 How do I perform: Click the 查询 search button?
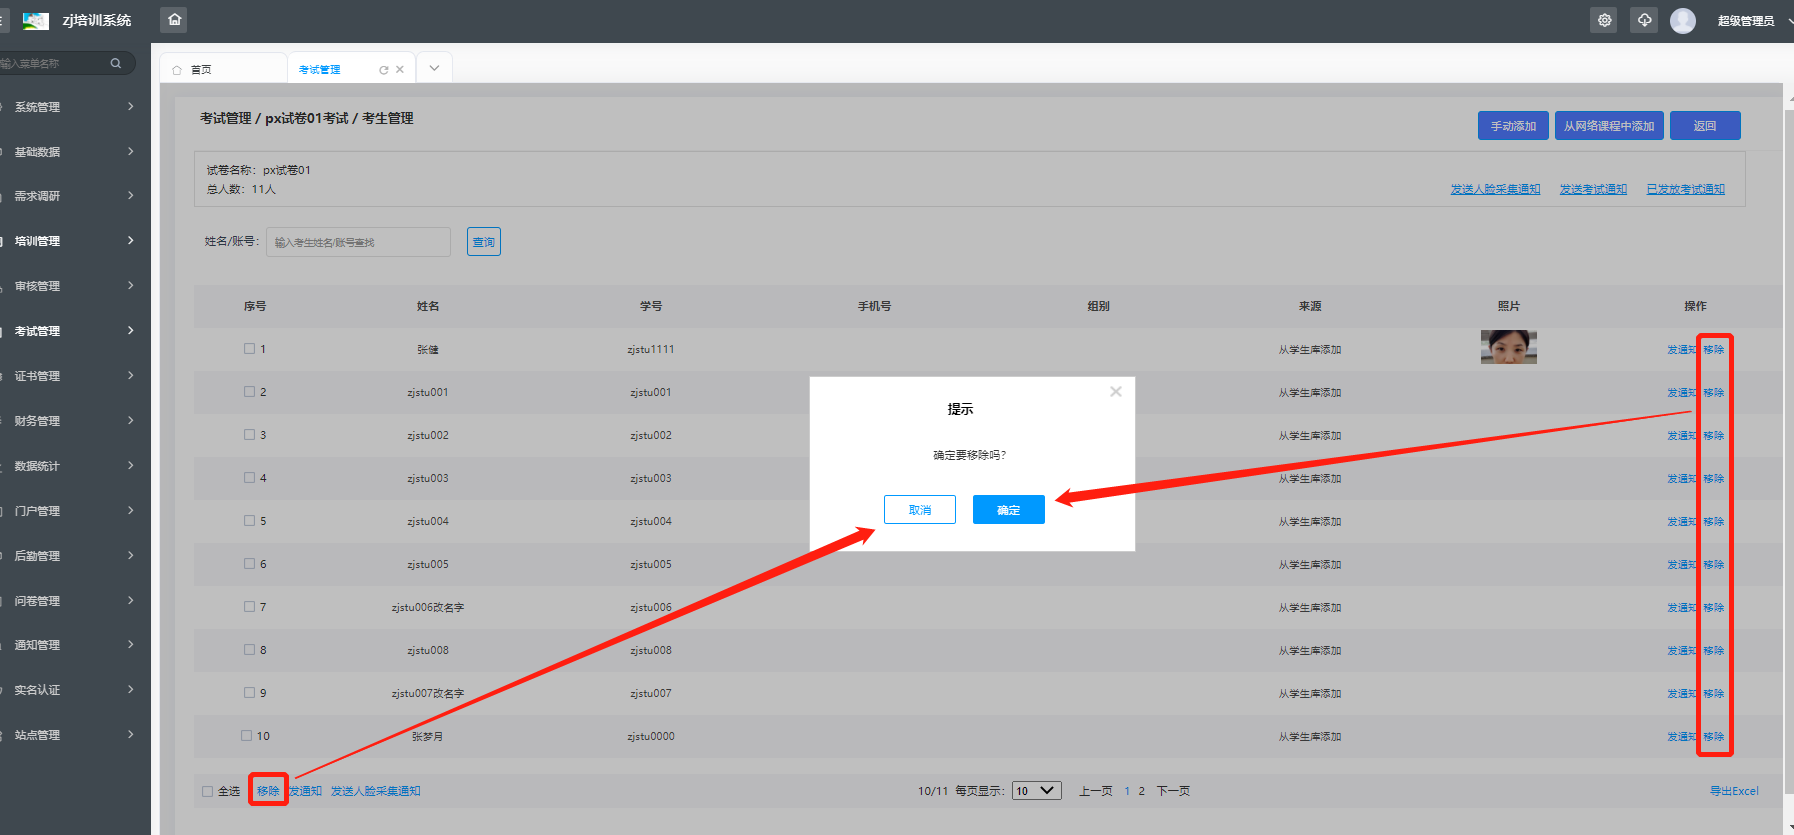pos(484,242)
